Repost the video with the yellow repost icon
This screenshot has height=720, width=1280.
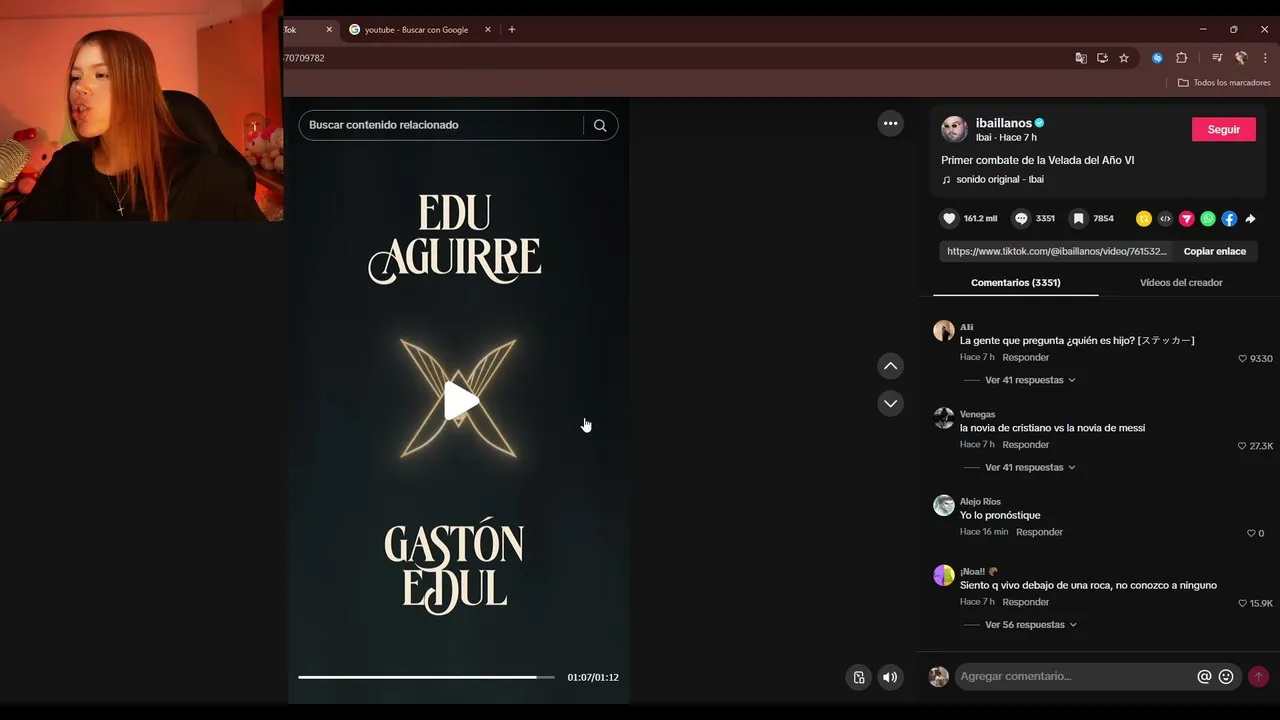[x=1144, y=218]
